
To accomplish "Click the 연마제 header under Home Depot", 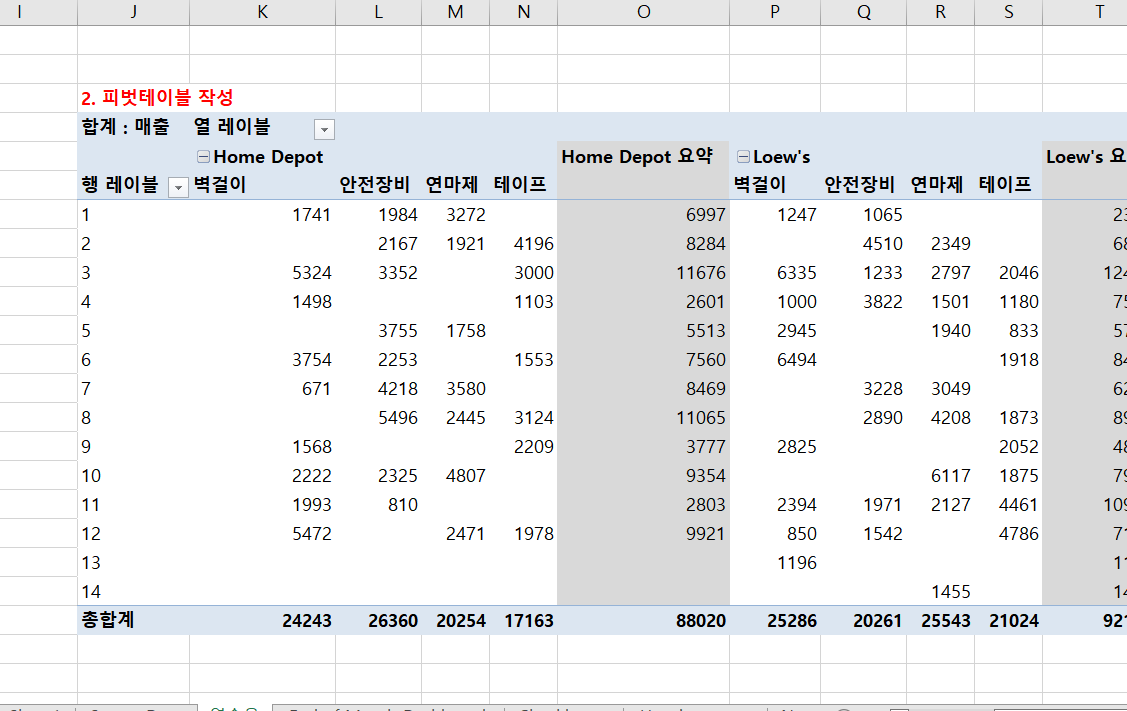I will [x=451, y=185].
